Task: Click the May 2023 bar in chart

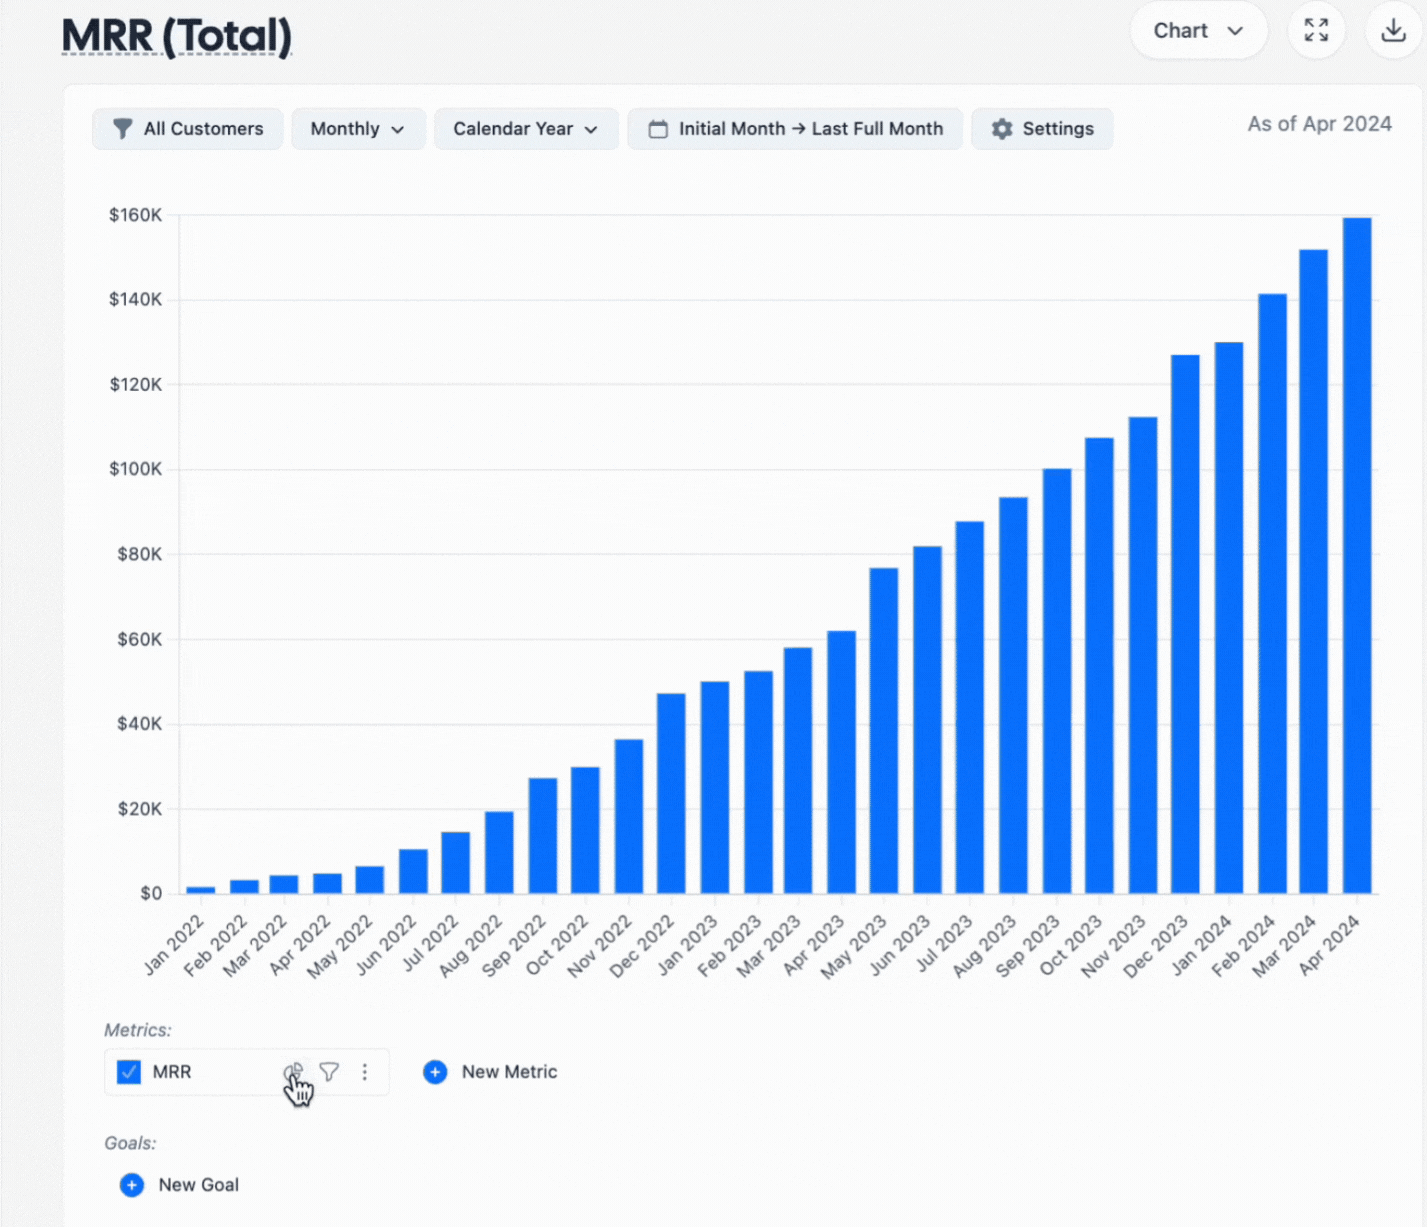Action: [x=883, y=730]
